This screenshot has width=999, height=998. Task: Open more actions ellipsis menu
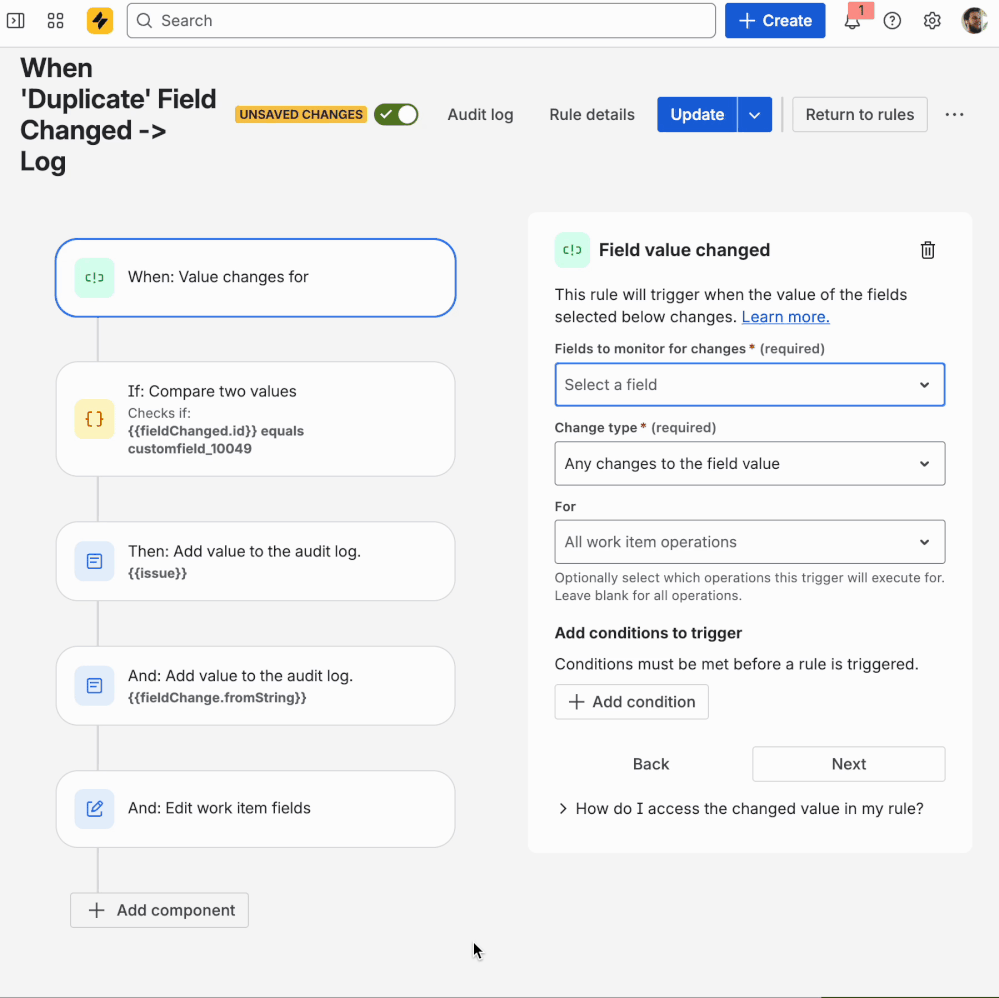coord(954,115)
